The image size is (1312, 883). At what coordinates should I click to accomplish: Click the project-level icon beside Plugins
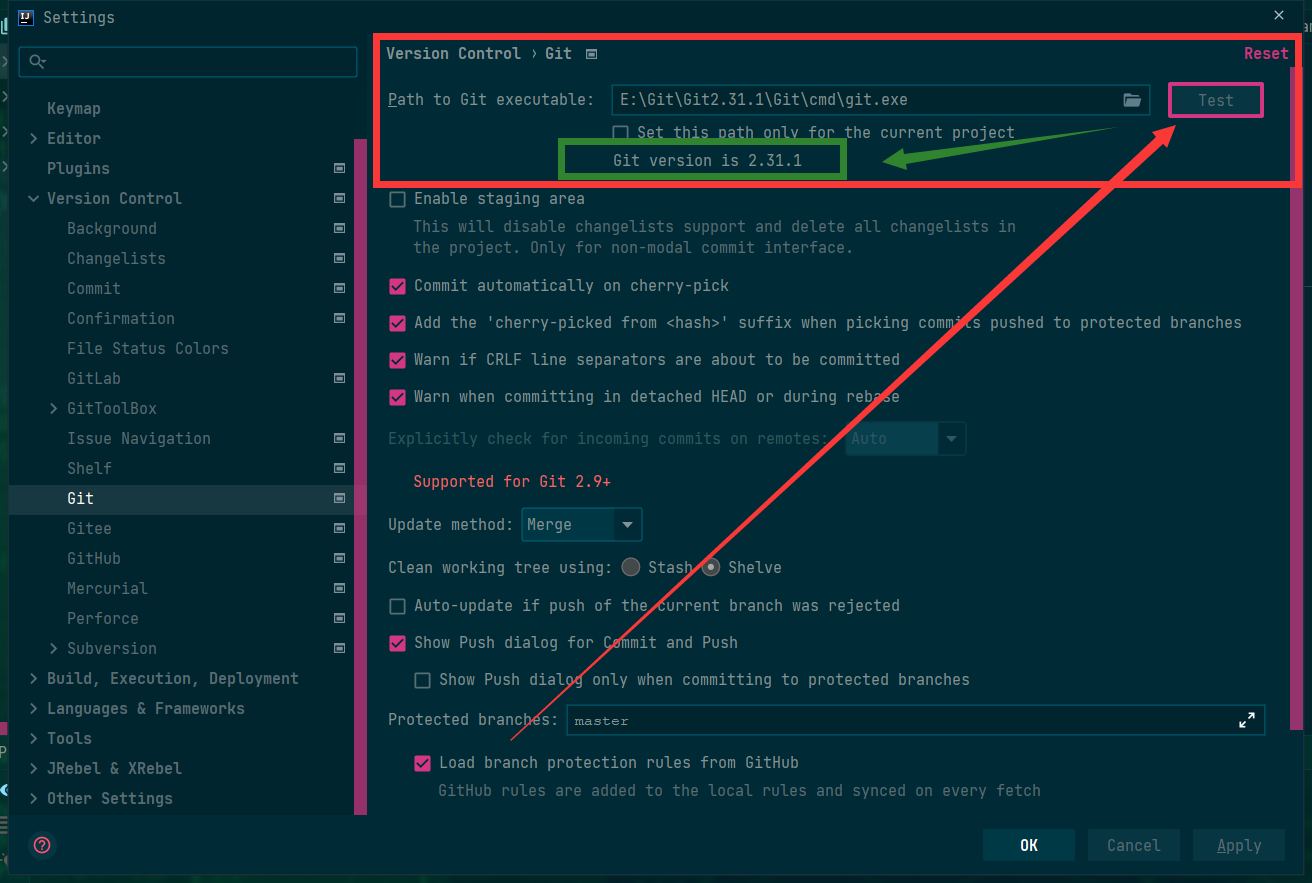[x=340, y=168]
